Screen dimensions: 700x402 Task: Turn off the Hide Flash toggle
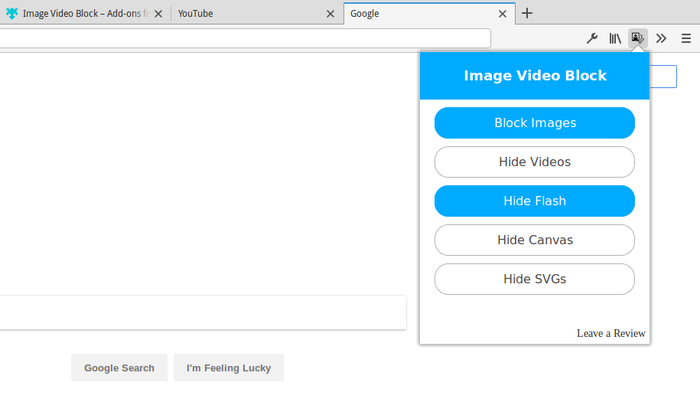534,201
